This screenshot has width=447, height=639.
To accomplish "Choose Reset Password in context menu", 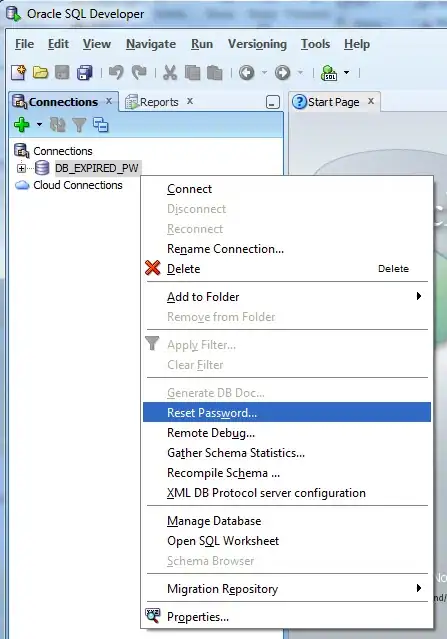I will coord(287,413).
